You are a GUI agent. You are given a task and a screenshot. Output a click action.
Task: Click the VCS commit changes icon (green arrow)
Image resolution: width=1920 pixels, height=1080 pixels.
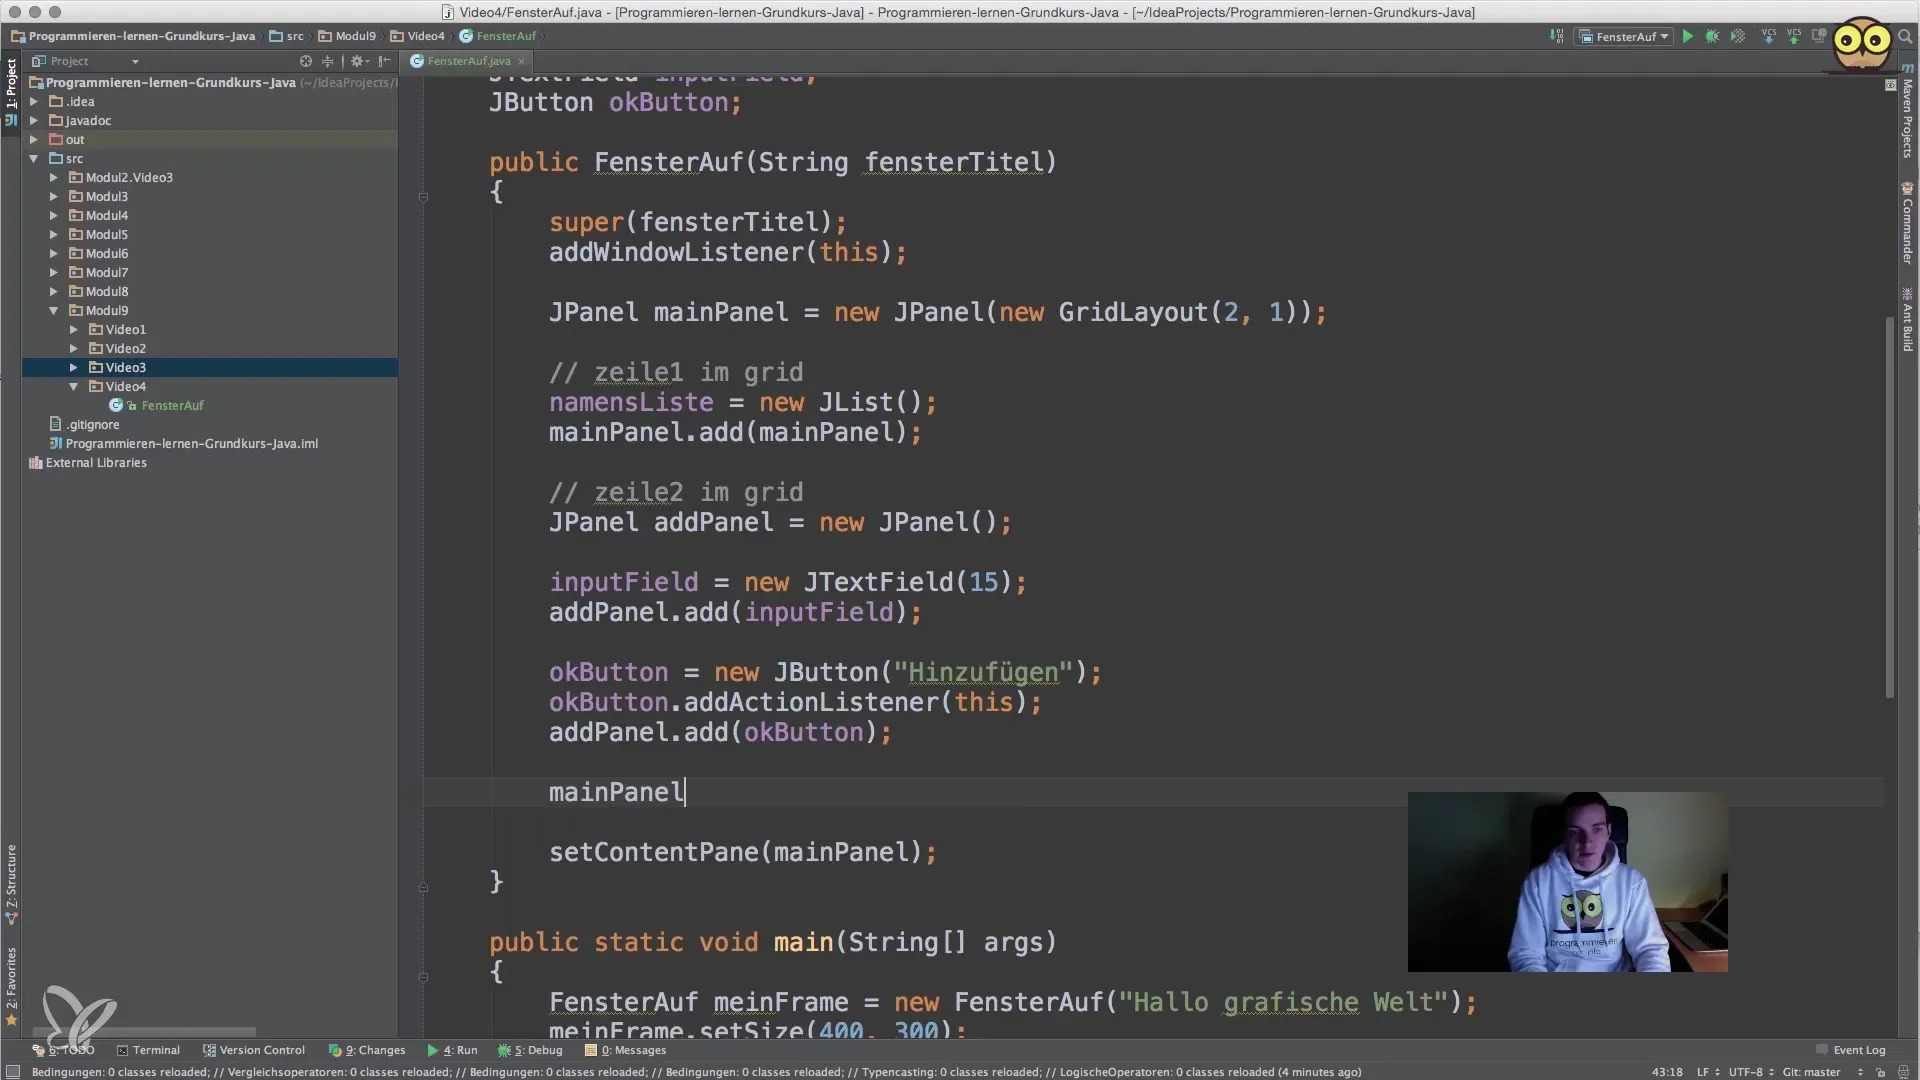click(x=1794, y=36)
